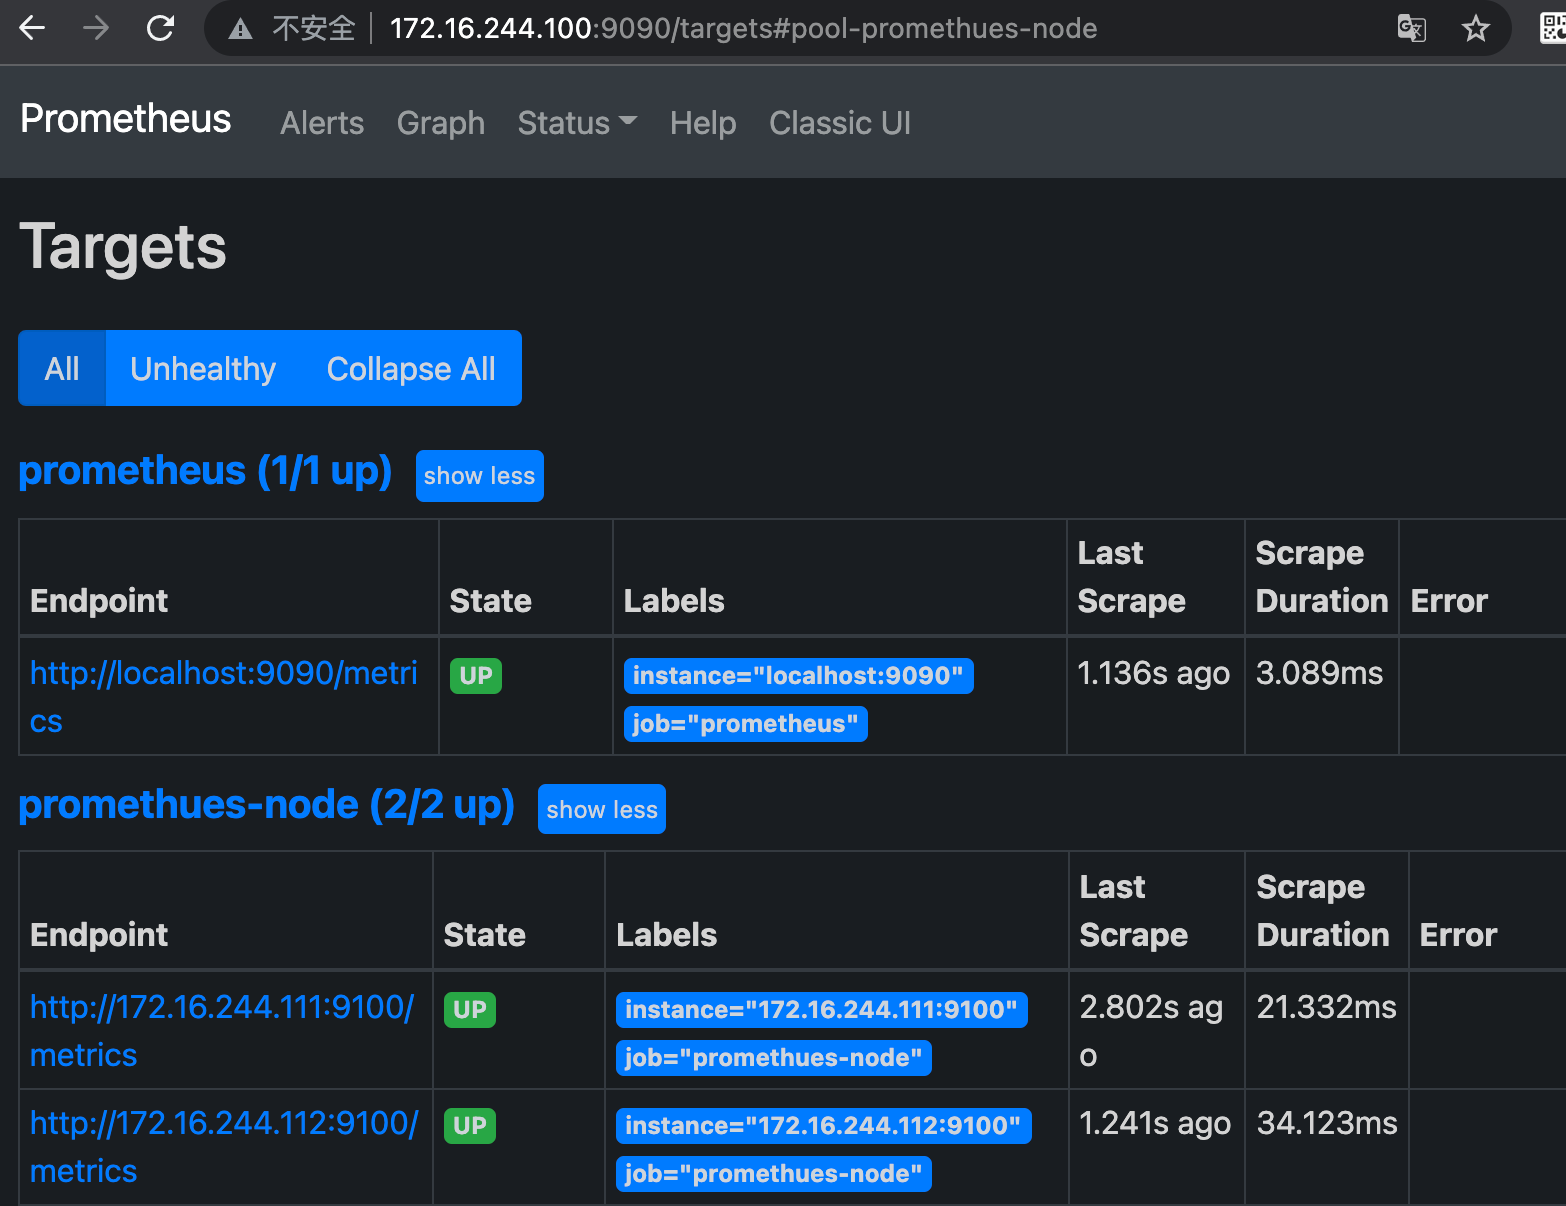The width and height of the screenshot is (1566, 1206).
Task: Click the job label in the 172.16.244.112 row
Action: (x=773, y=1174)
